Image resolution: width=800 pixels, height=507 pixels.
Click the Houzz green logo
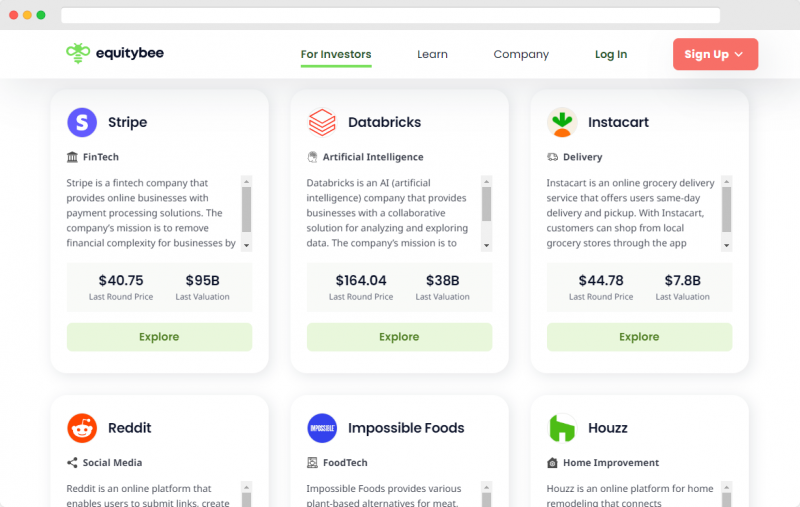[562, 428]
